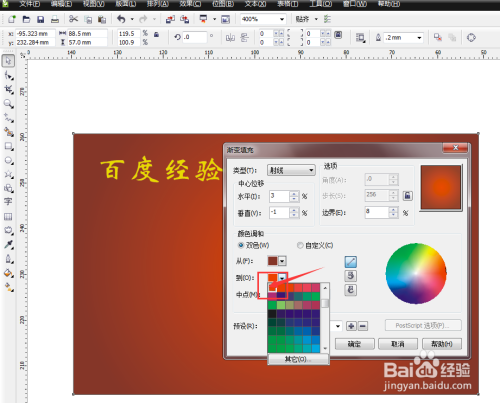The width and height of the screenshot is (500, 403).
Task: Select the Shape tool in toolbox
Action: pyautogui.click(x=8, y=75)
